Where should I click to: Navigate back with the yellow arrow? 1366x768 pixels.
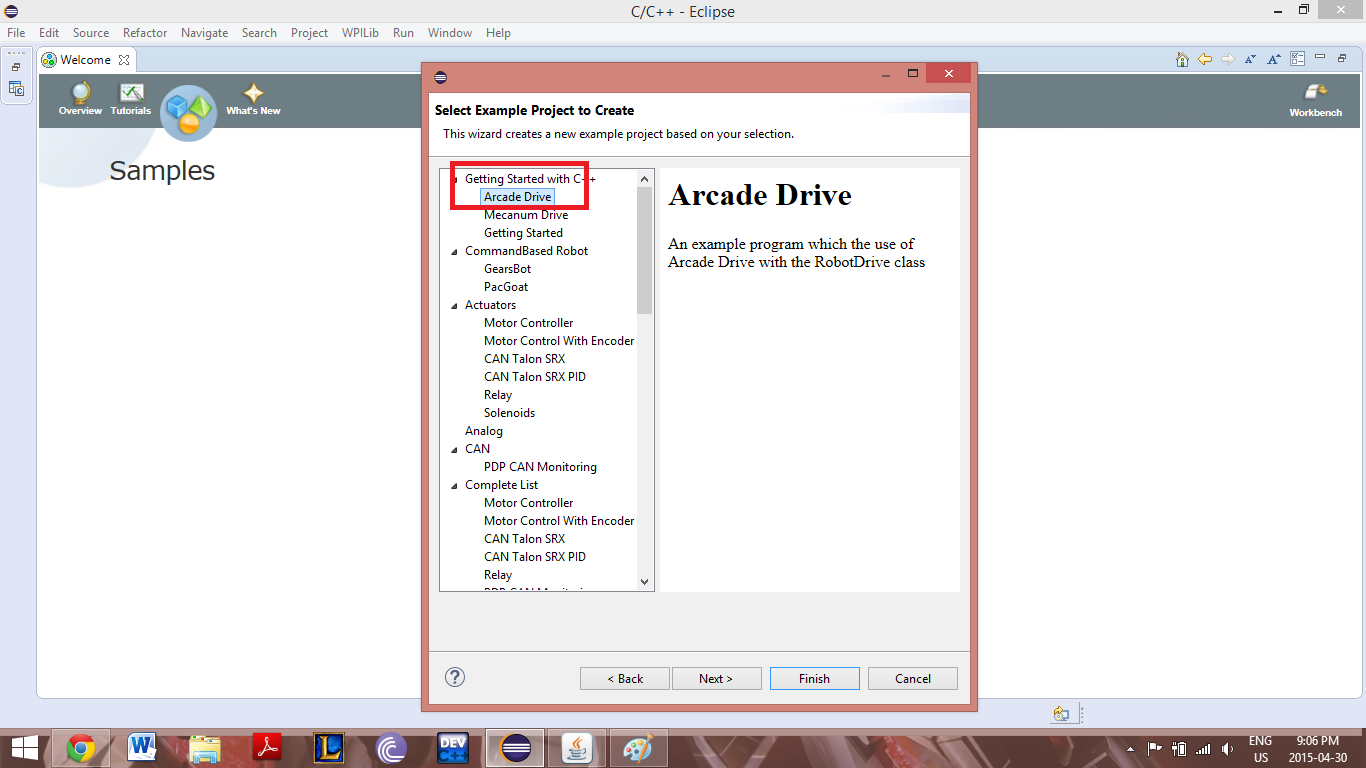[x=1205, y=59]
